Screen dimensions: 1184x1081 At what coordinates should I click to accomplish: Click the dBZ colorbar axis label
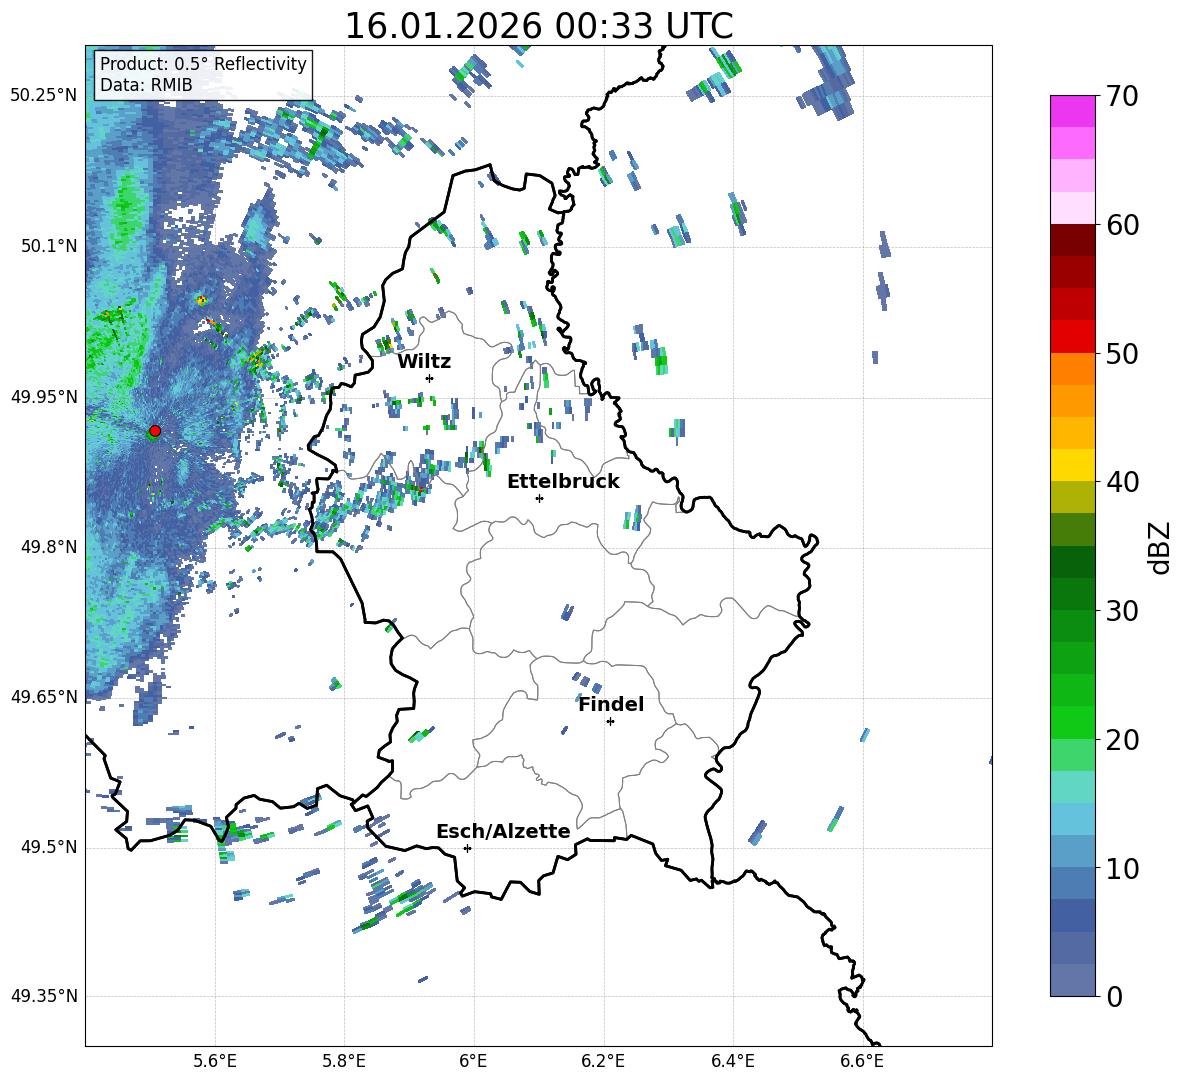[1161, 547]
